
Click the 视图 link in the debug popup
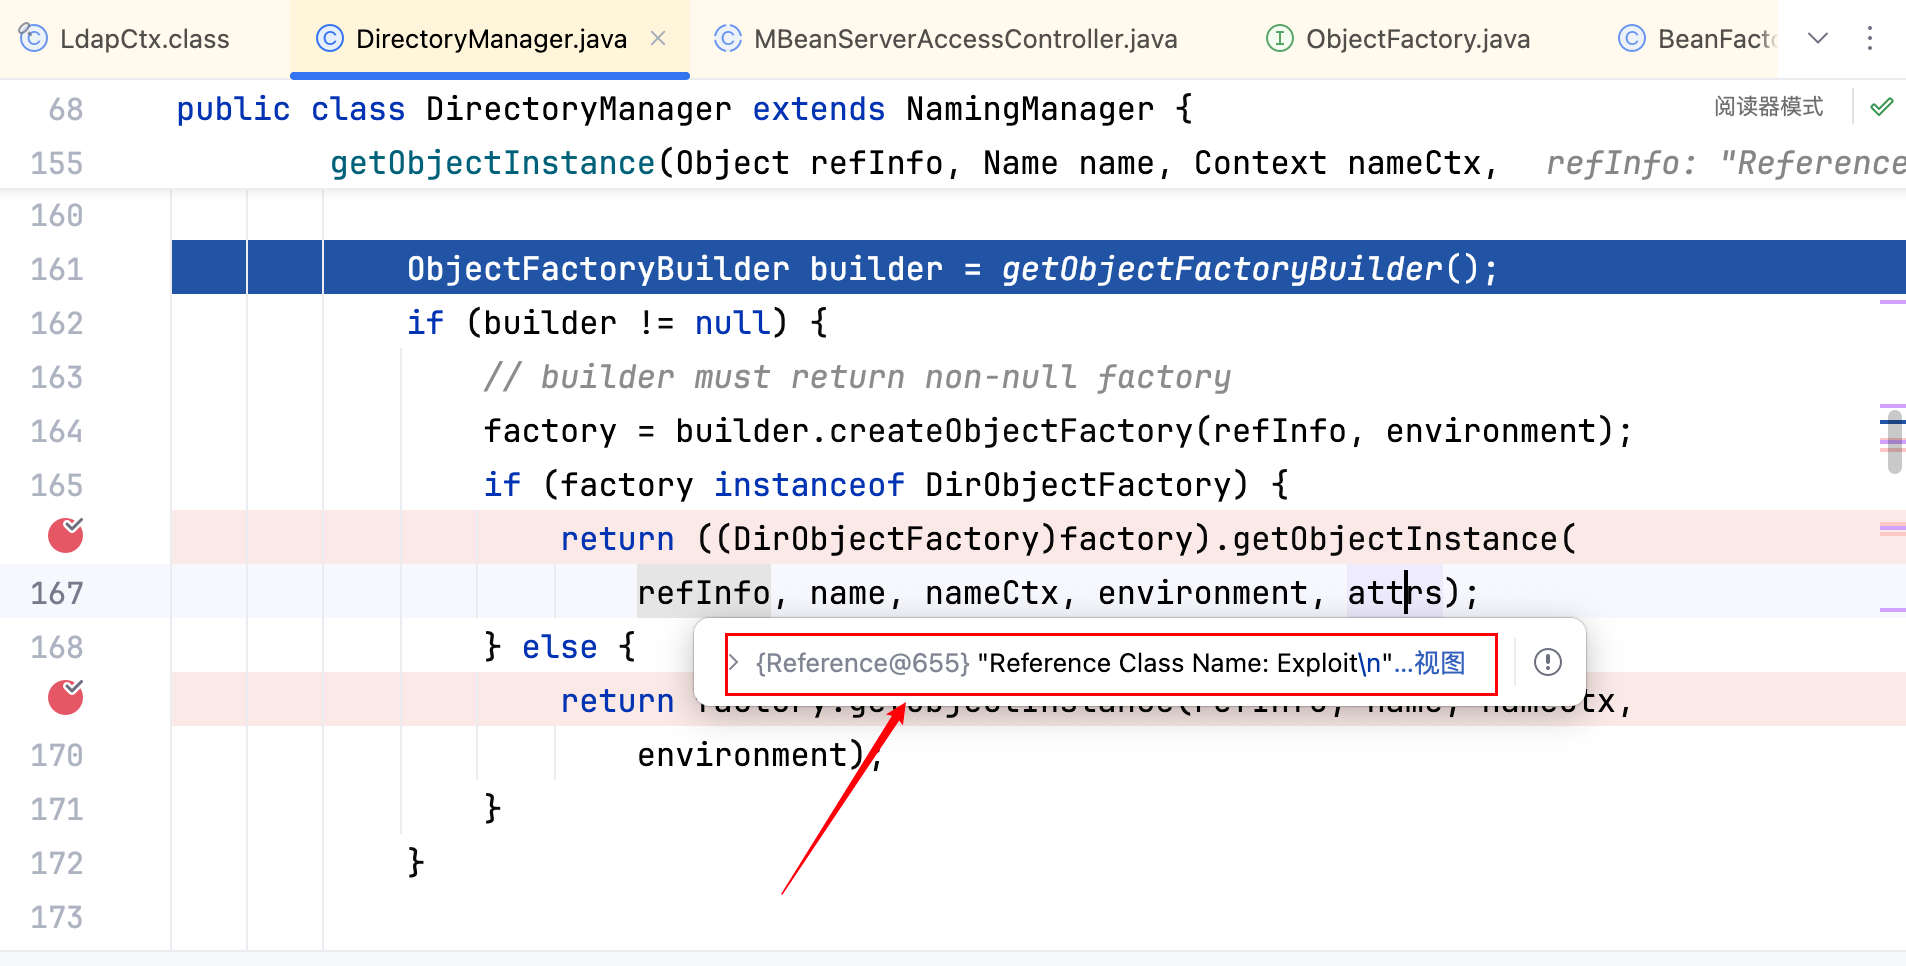click(x=1439, y=662)
